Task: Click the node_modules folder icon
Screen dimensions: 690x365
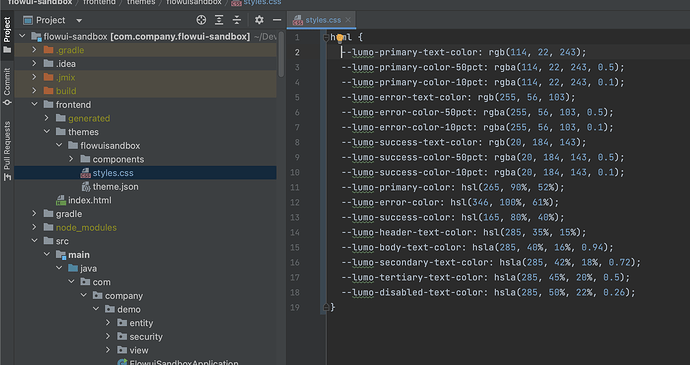Action: 48,228
